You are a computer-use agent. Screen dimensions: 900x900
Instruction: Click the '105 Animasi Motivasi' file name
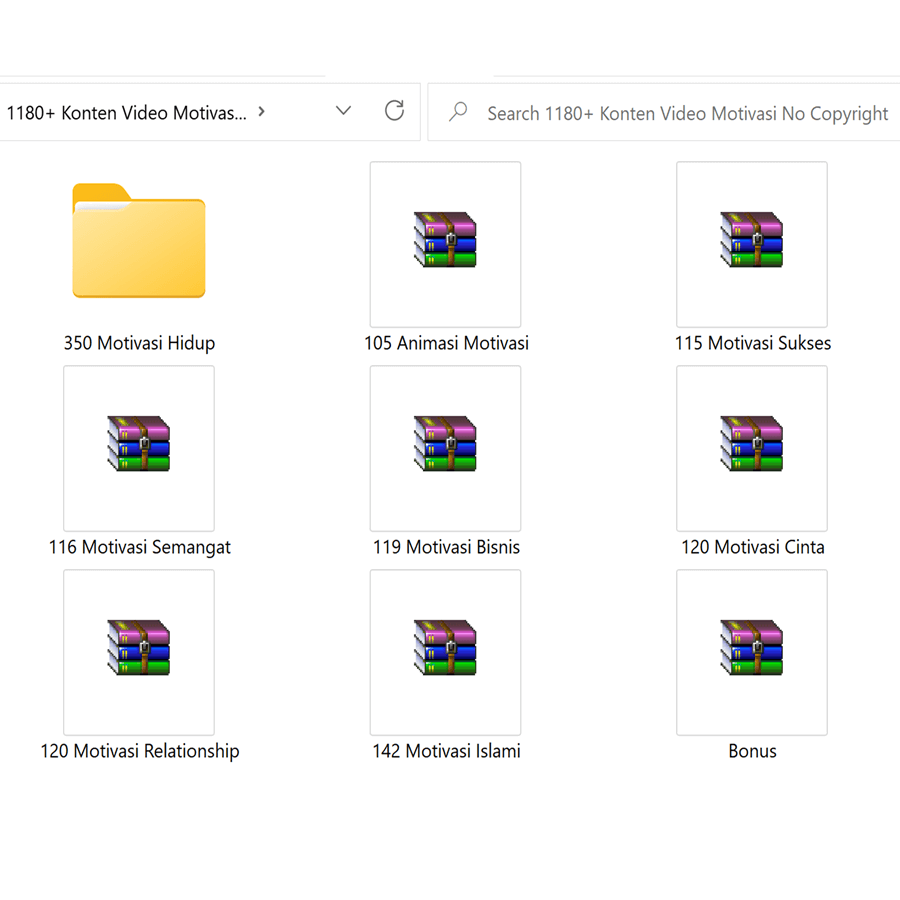click(x=447, y=343)
